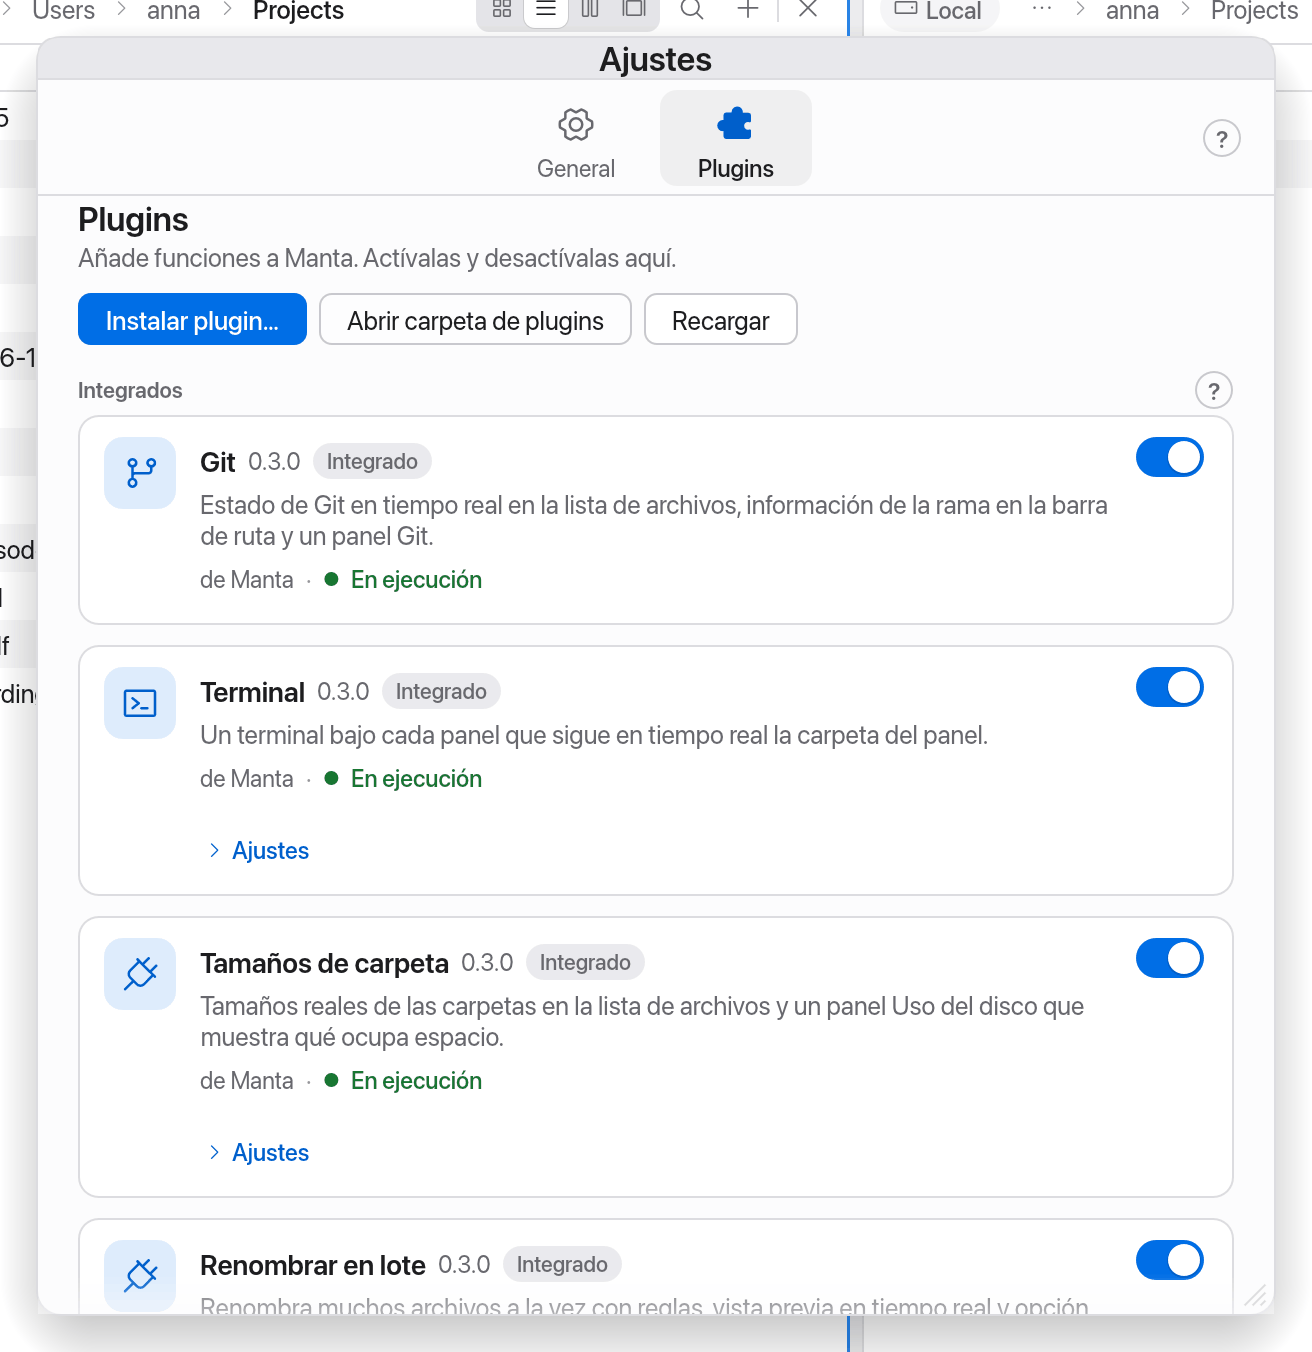Expand the collapsed path ellipsis in the right pane
Viewport: 1312px width, 1352px height.
tap(1042, 9)
